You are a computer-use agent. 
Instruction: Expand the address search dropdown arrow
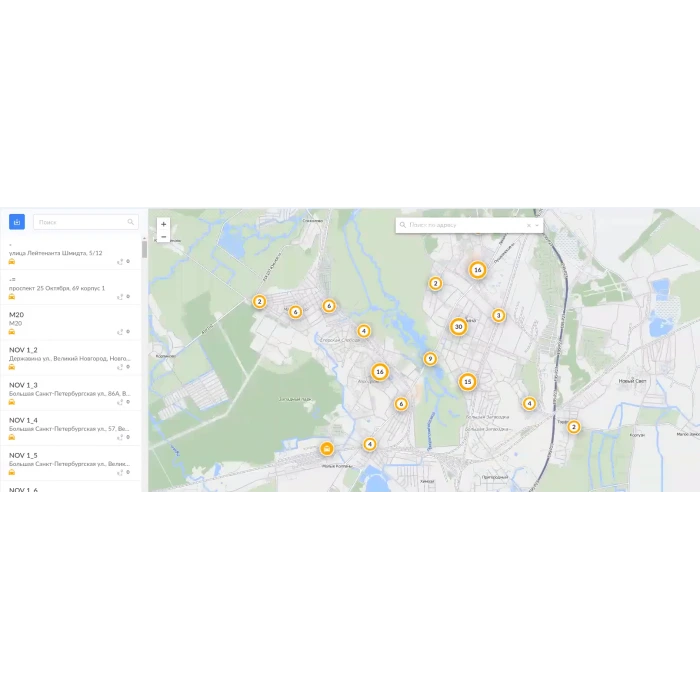coord(538,226)
